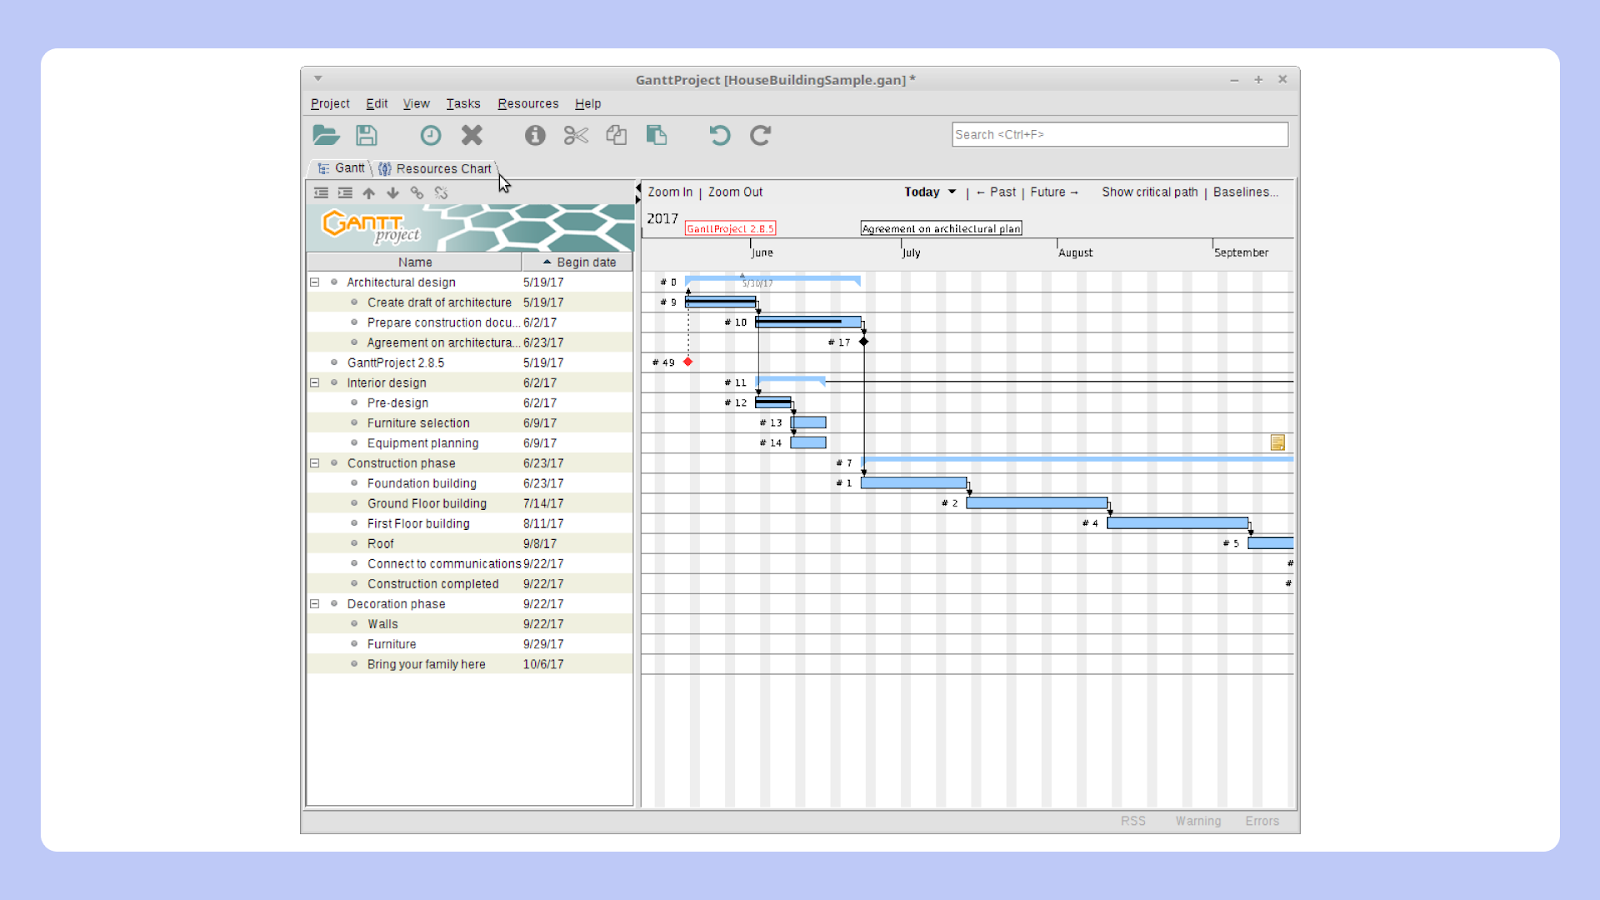This screenshot has width=1600, height=900.
Task: Open task properties via the info icon
Action: pos(535,135)
